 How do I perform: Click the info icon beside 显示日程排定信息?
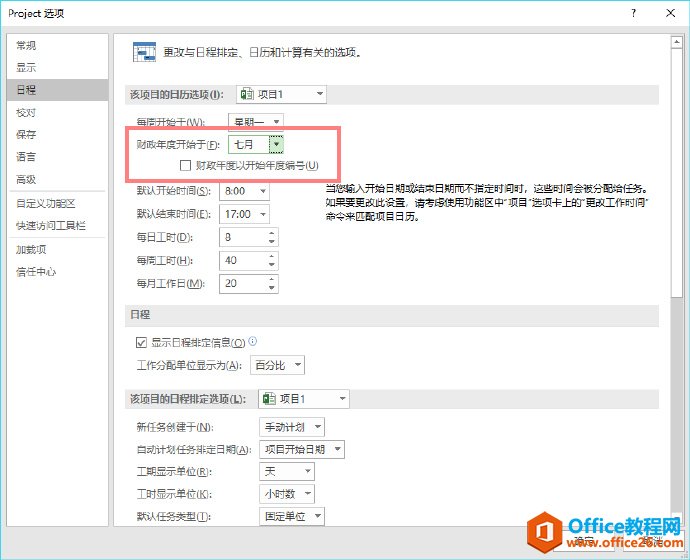coord(253,341)
